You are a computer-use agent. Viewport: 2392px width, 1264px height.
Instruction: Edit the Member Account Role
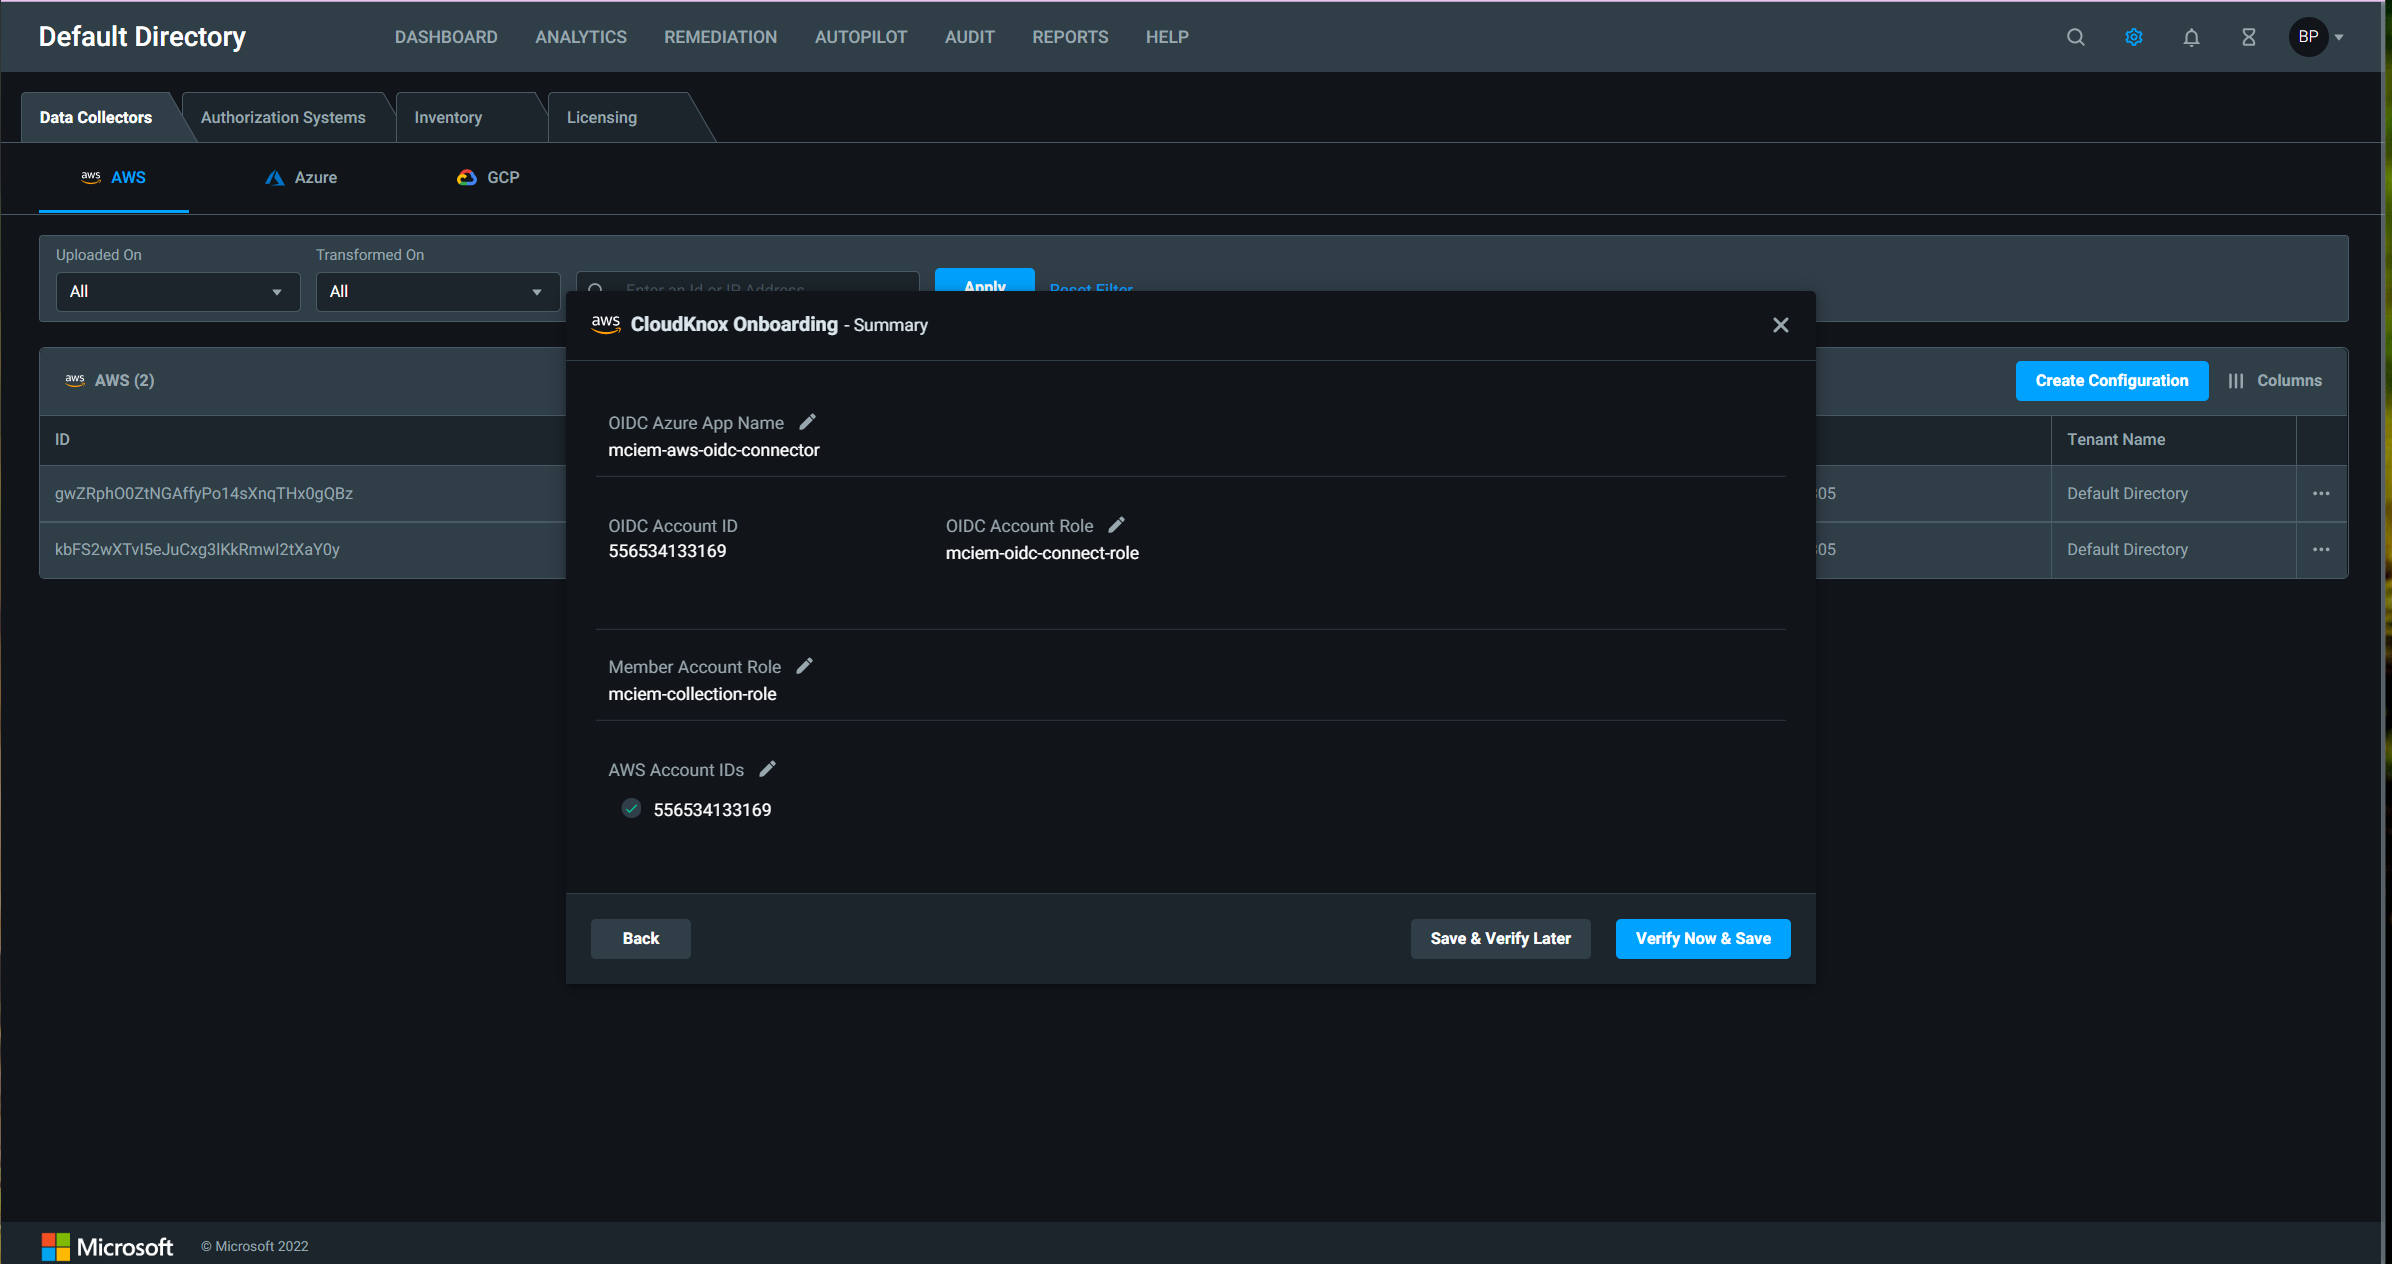point(804,666)
